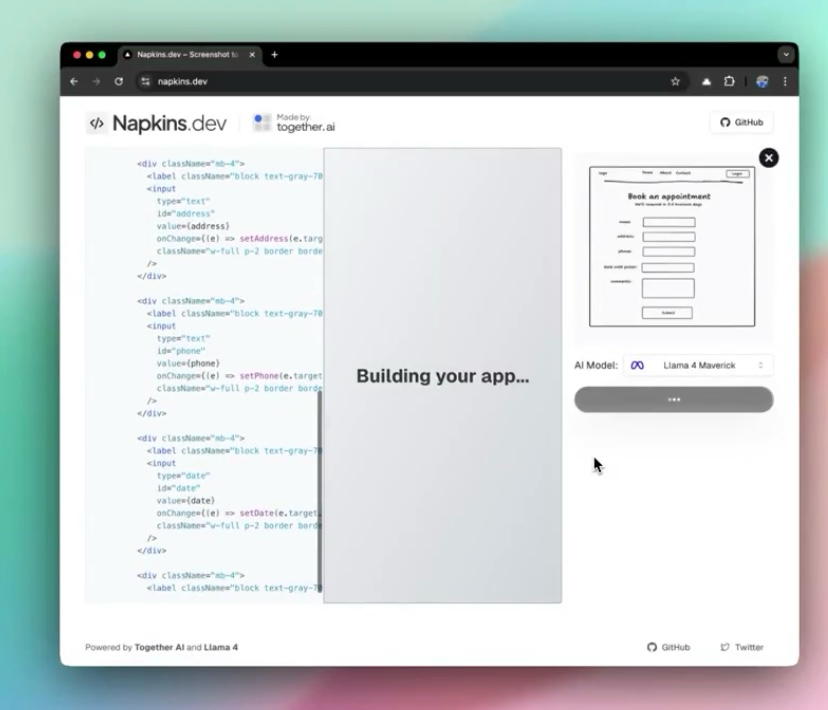Image resolution: width=828 pixels, height=710 pixels.
Task: Open the browser extensions puzzle icon
Action: [729, 81]
